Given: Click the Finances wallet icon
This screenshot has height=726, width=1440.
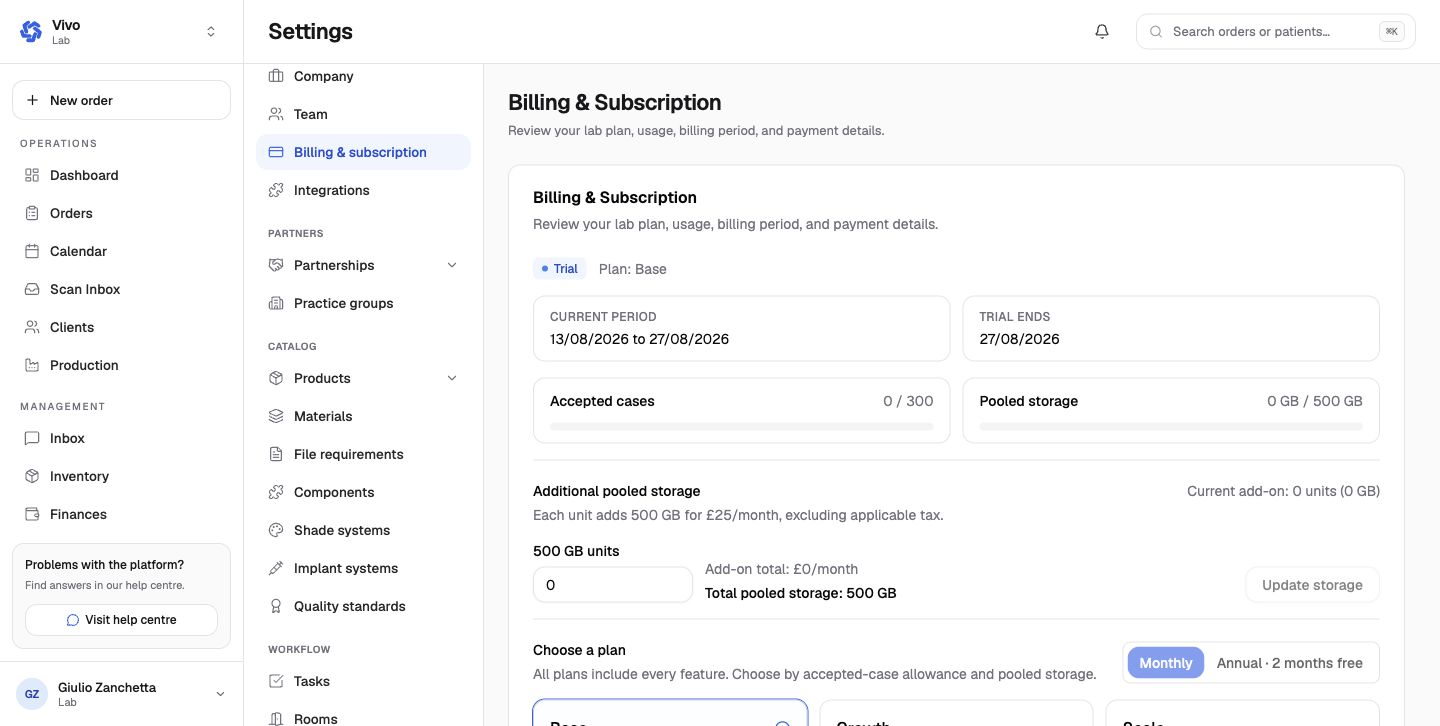Looking at the screenshot, I should click(x=32, y=514).
